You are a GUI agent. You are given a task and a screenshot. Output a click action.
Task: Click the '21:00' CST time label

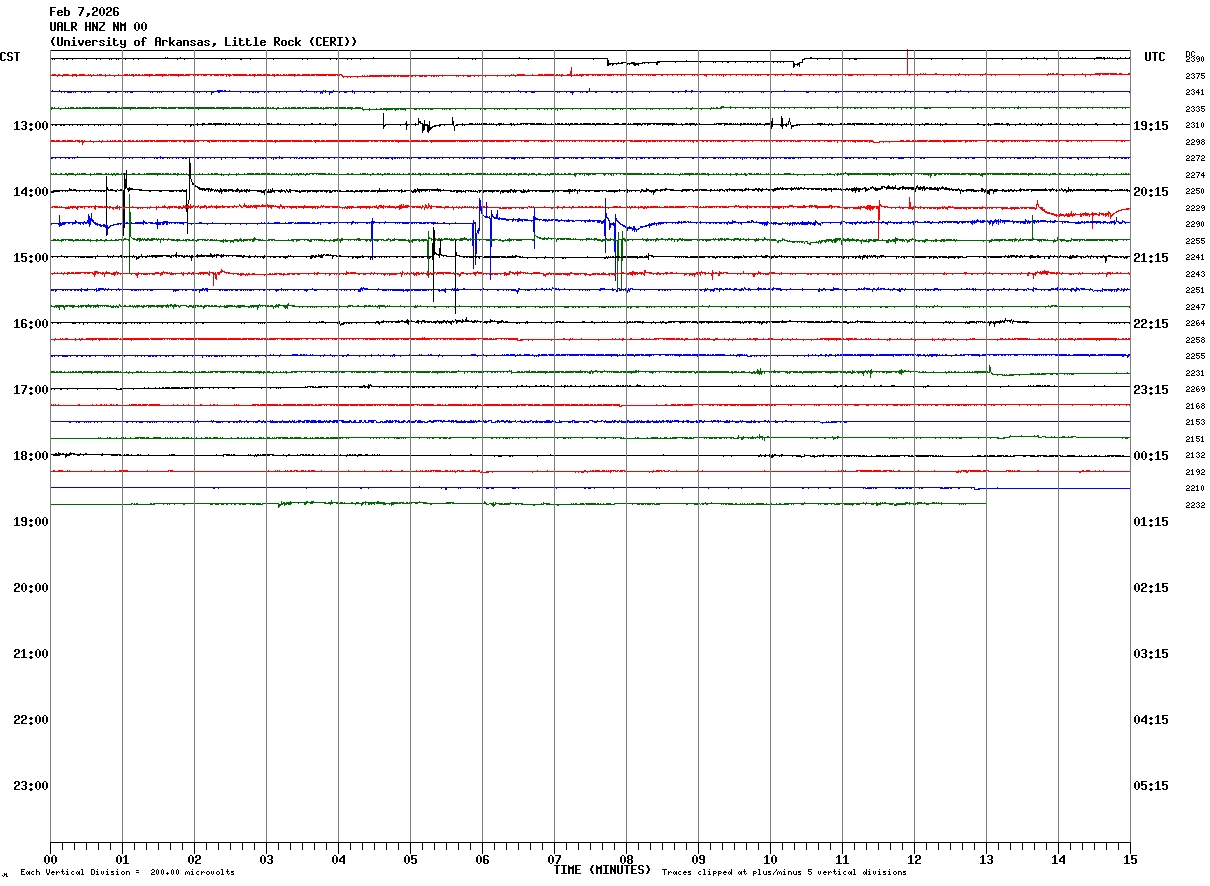coord(31,654)
